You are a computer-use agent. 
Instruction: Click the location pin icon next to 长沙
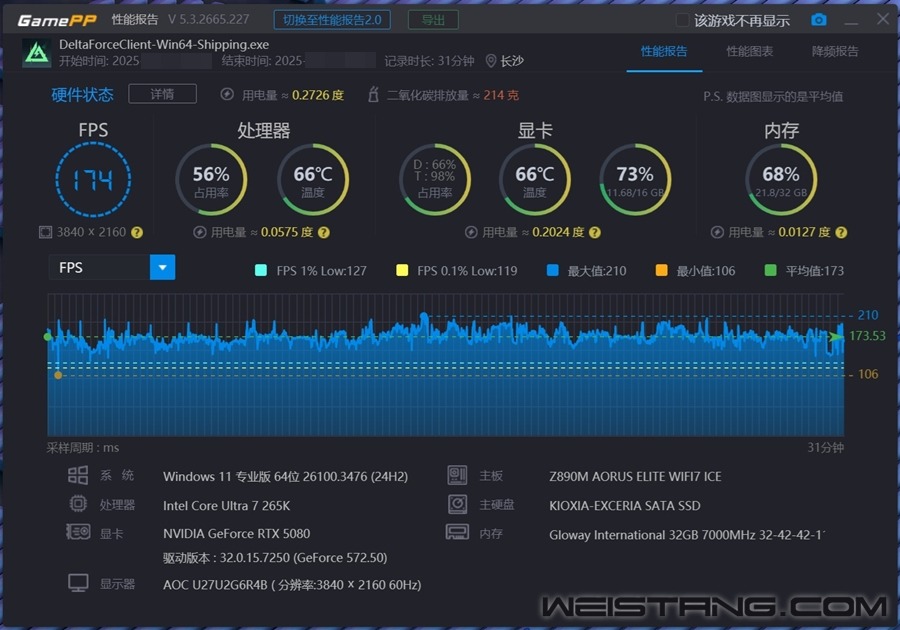point(491,61)
